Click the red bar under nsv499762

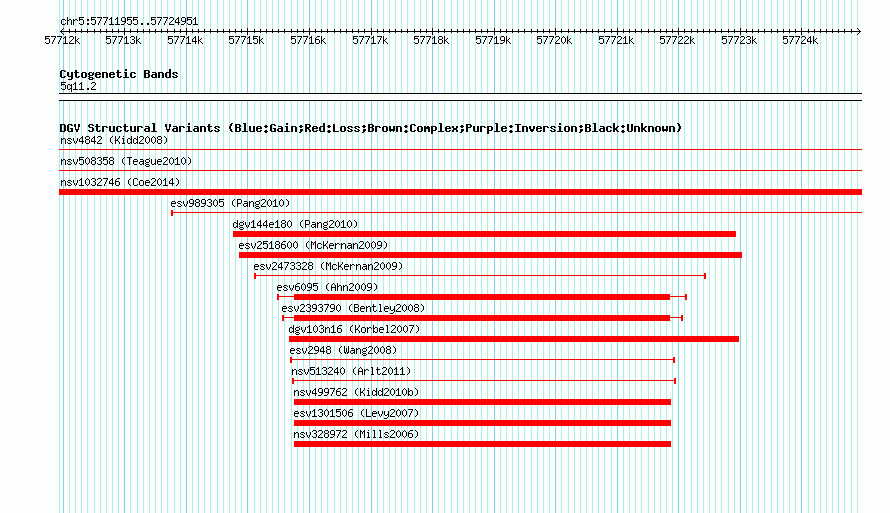pos(482,402)
